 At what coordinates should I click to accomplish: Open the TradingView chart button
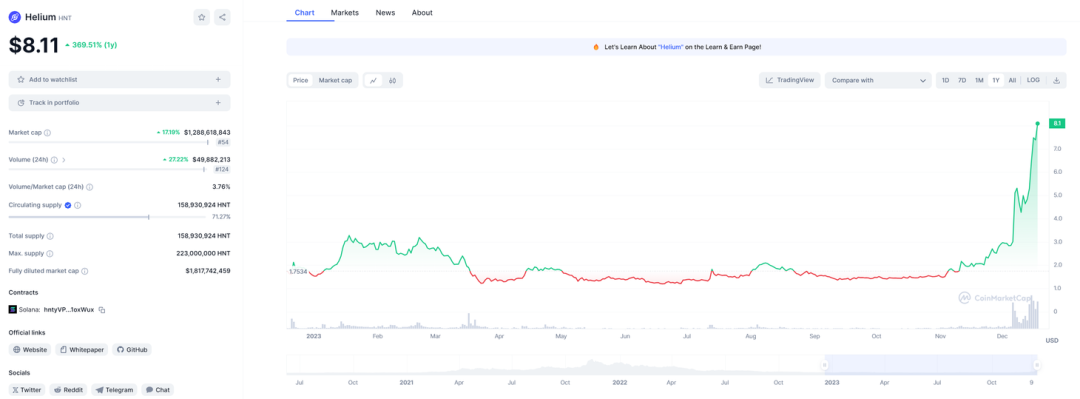(790, 81)
